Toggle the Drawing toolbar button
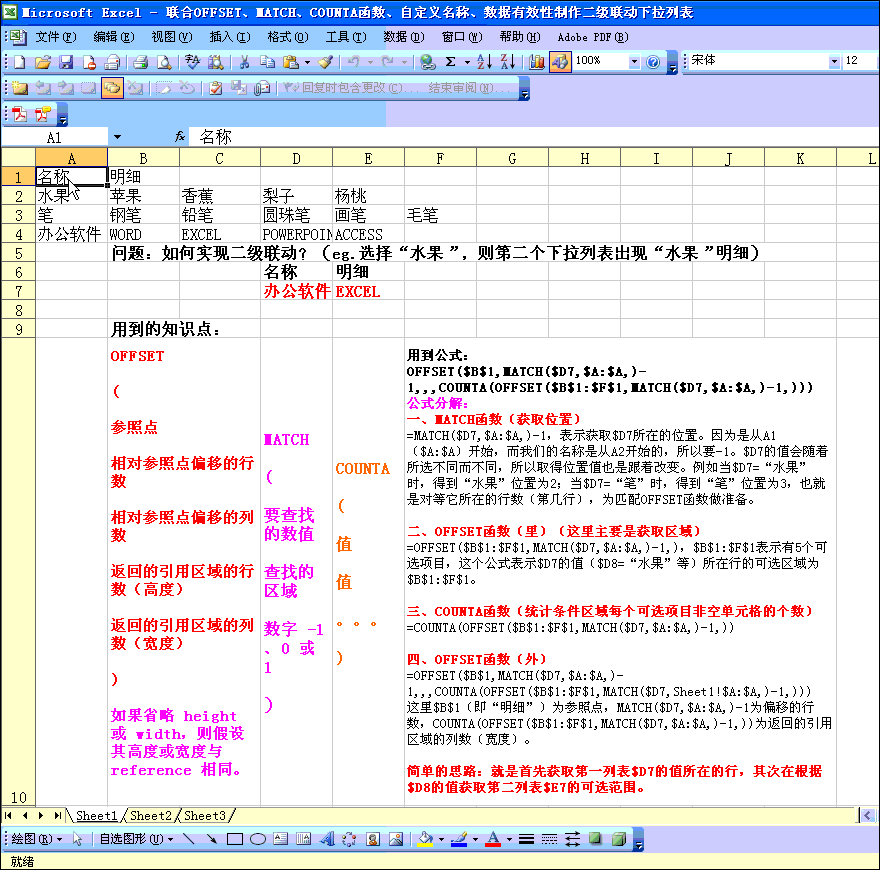Screen dimensions: 880x870 559,62
